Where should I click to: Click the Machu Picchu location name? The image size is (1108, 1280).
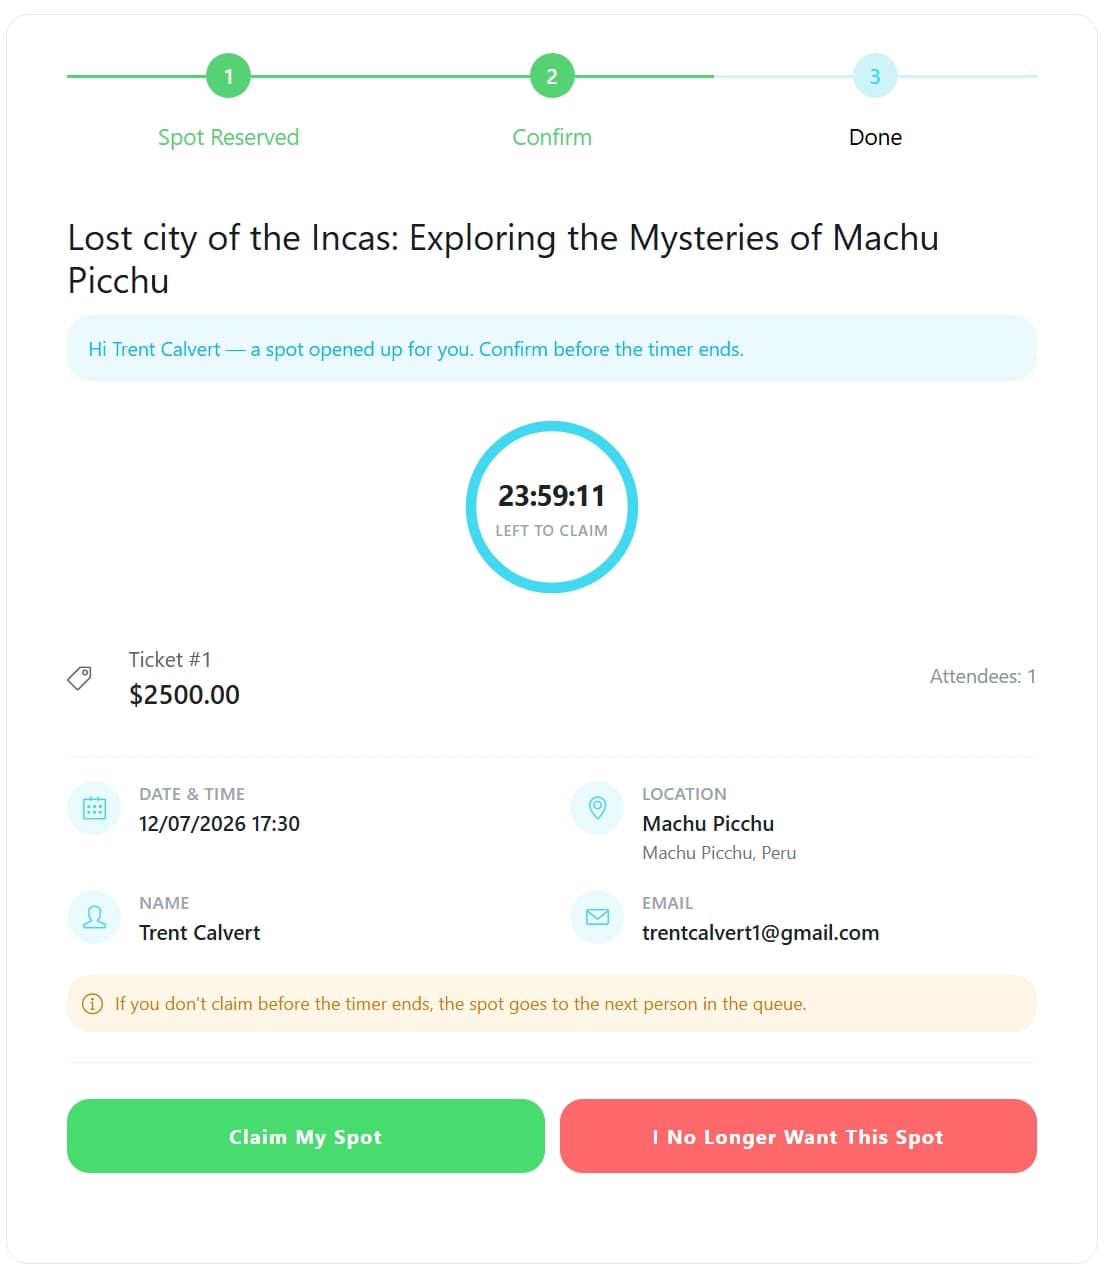(x=708, y=824)
